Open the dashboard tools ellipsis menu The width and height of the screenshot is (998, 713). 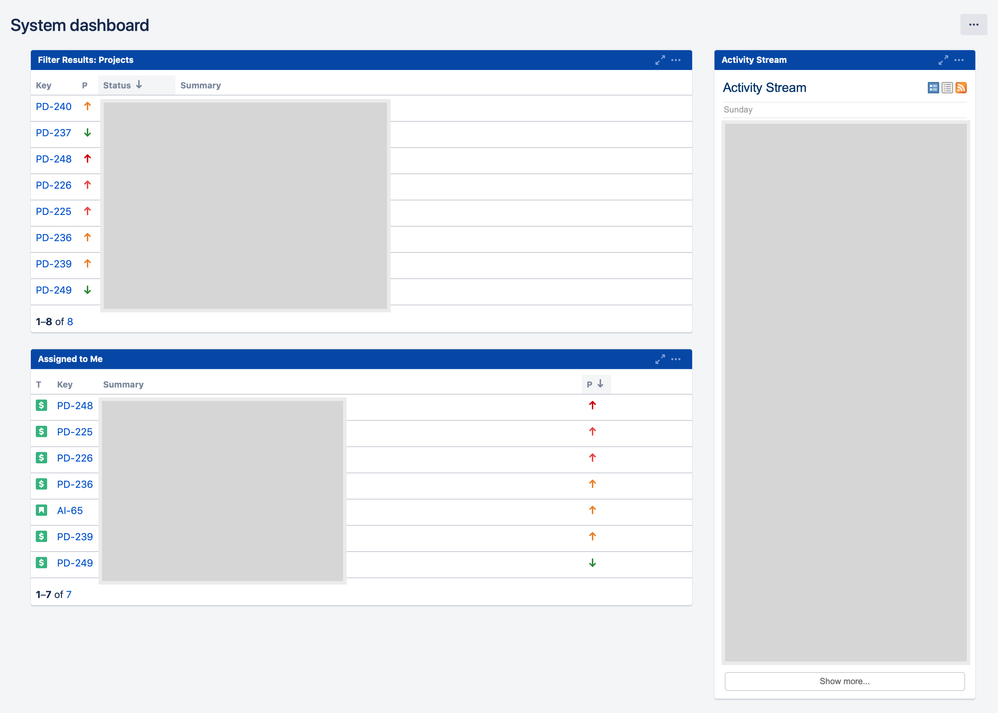(x=973, y=24)
